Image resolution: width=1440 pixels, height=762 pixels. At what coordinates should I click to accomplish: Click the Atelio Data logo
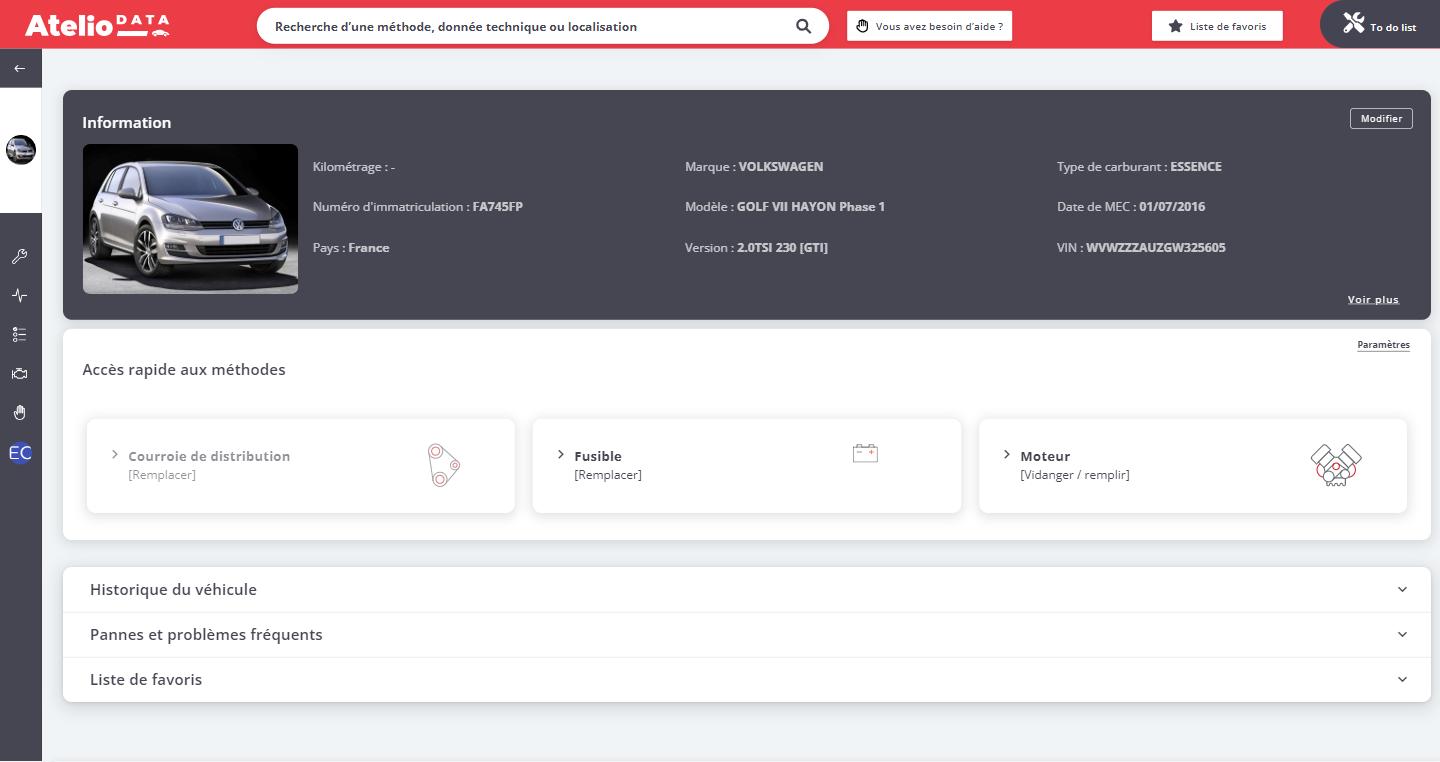point(97,25)
